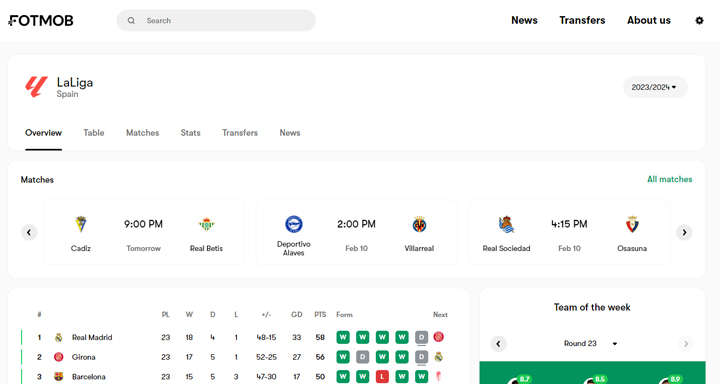Click Real Madrid's latest draw form badge
720x384 pixels.
tap(422, 338)
